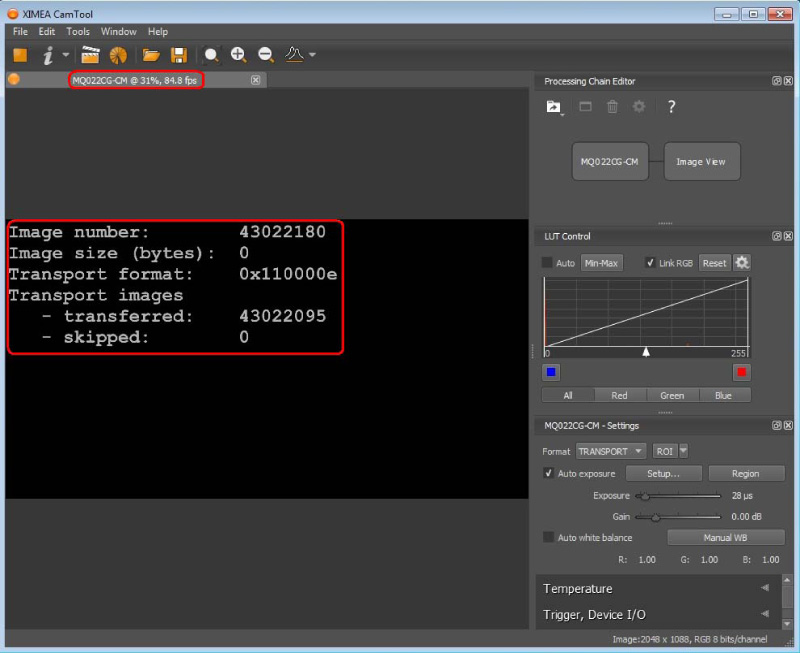Image resolution: width=800 pixels, height=653 pixels.
Task: Open the Help menu
Action: click(x=158, y=32)
